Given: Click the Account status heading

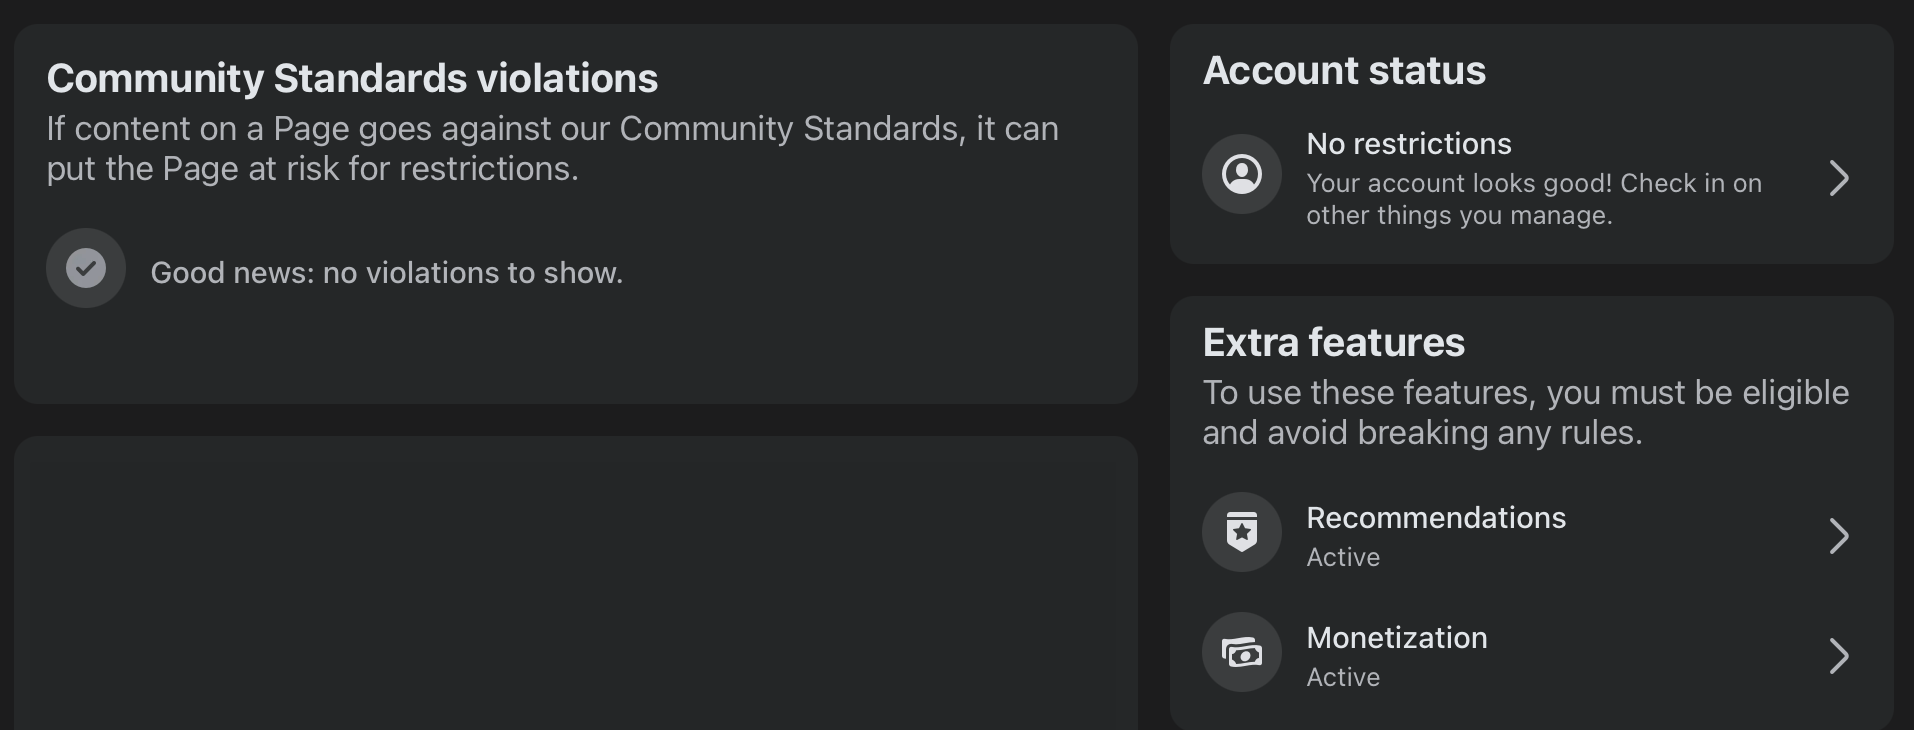Looking at the screenshot, I should pyautogui.click(x=1344, y=70).
